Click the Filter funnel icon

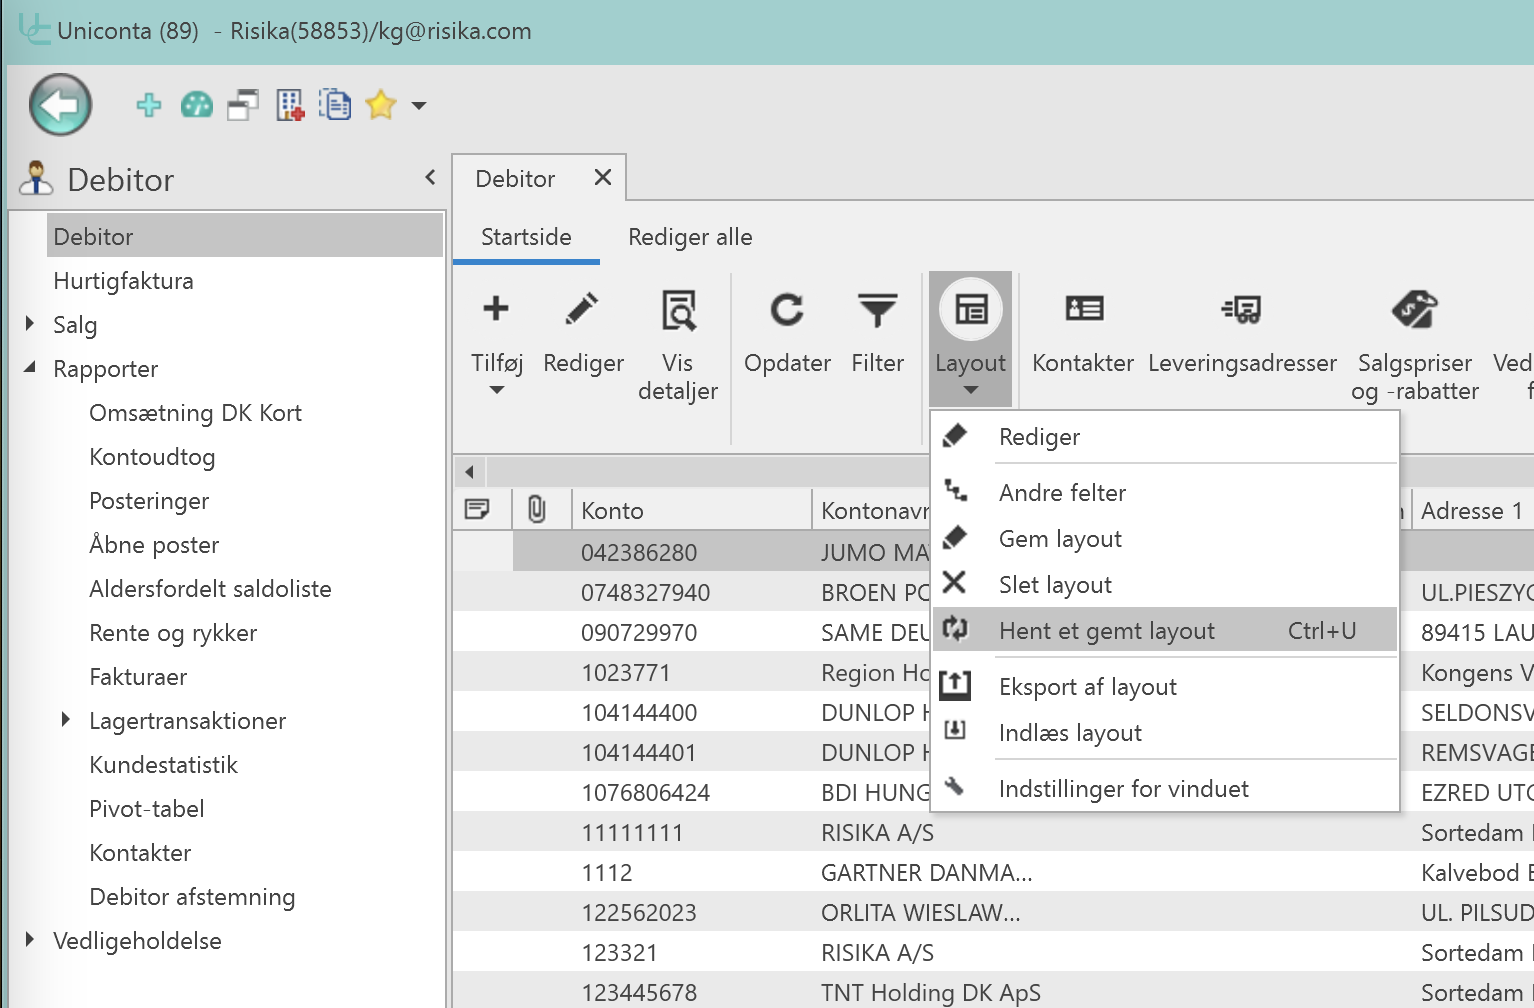(x=877, y=311)
